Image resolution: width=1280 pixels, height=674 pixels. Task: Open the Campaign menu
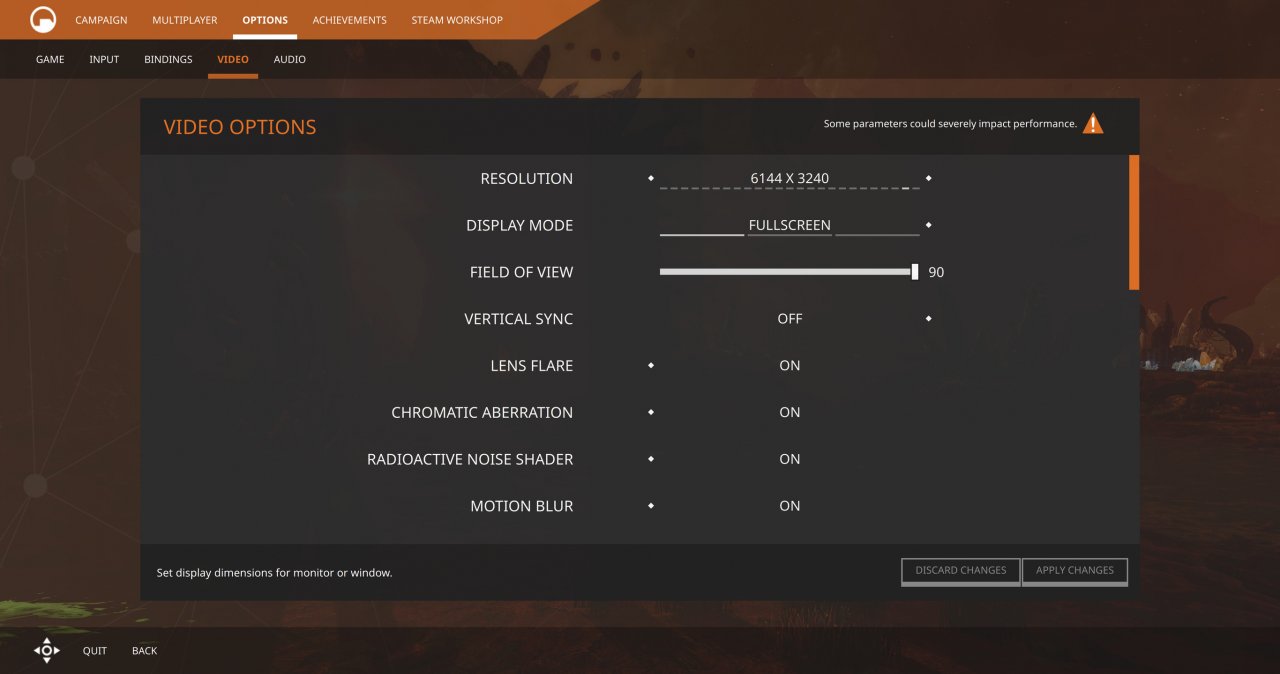(101, 20)
